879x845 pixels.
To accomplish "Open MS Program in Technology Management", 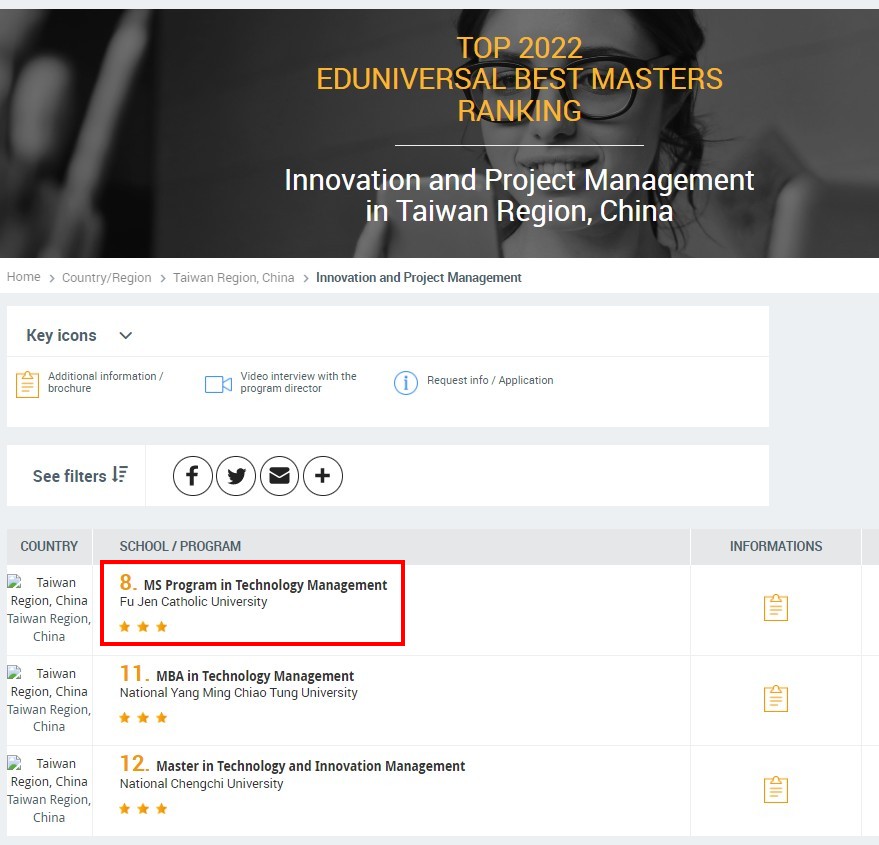I will coord(265,585).
